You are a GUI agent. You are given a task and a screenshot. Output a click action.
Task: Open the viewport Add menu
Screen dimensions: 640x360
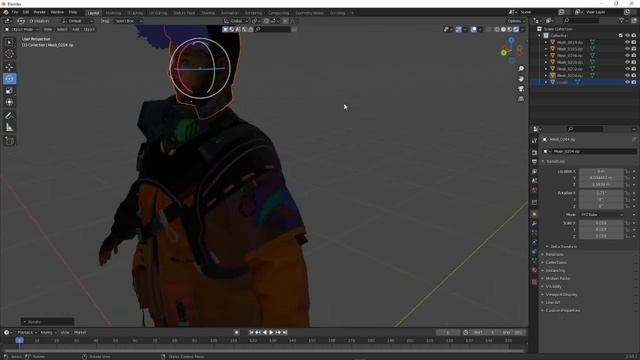(x=76, y=29)
